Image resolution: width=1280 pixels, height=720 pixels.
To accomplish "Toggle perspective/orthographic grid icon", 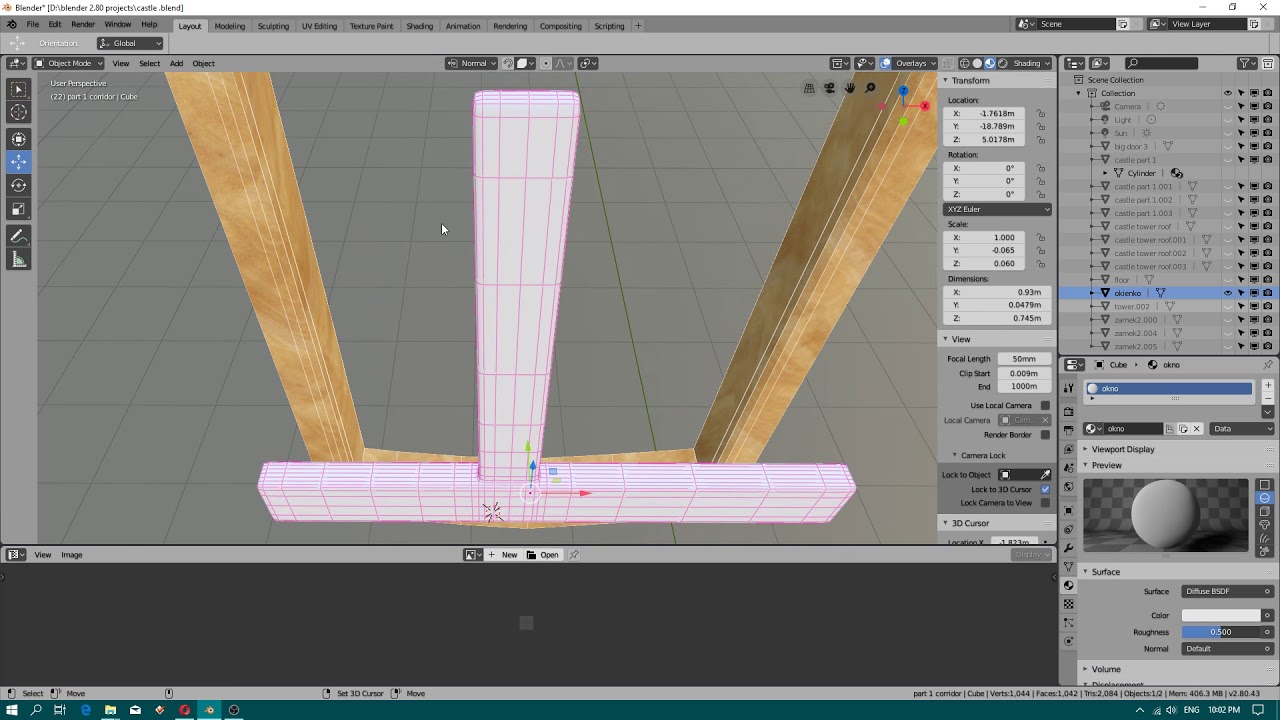I will [x=809, y=88].
